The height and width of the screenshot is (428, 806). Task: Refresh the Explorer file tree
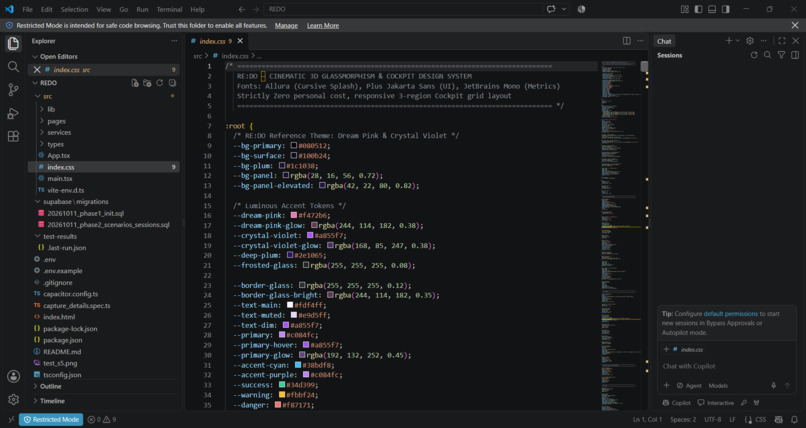click(160, 83)
